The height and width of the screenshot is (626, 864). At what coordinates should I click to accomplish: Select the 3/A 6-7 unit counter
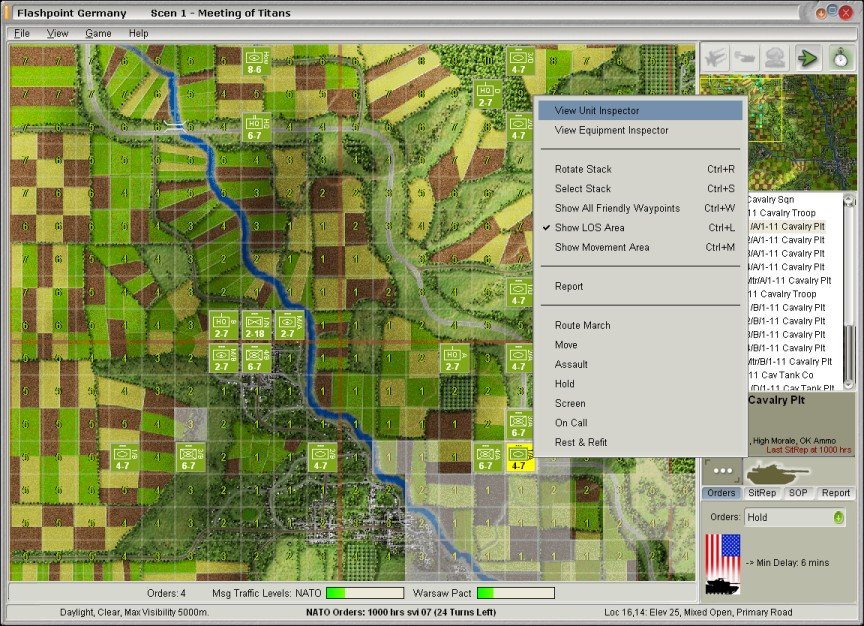point(519,425)
